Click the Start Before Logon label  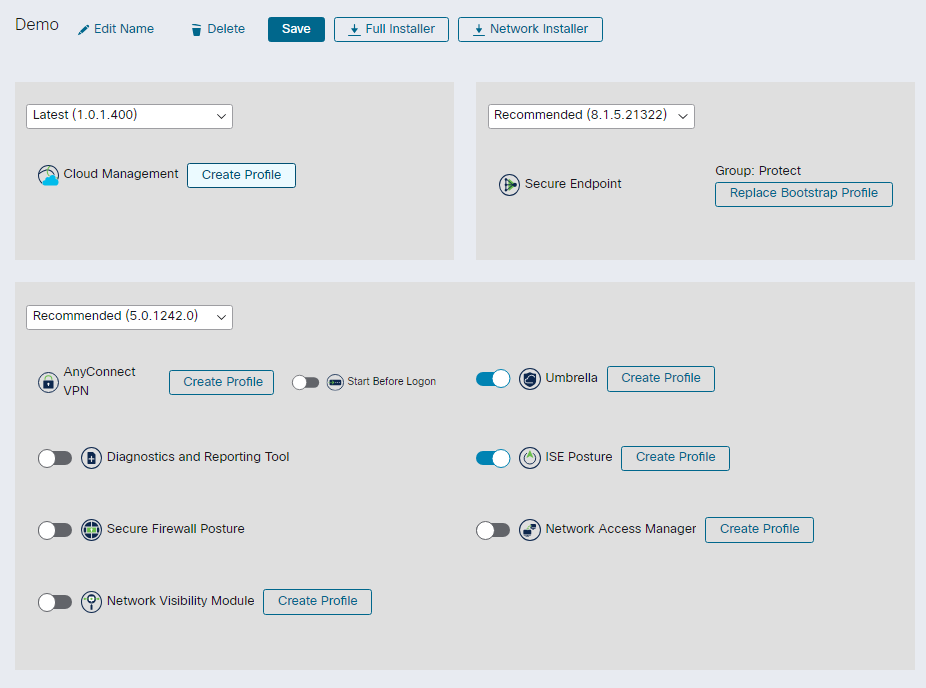pos(392,382)
